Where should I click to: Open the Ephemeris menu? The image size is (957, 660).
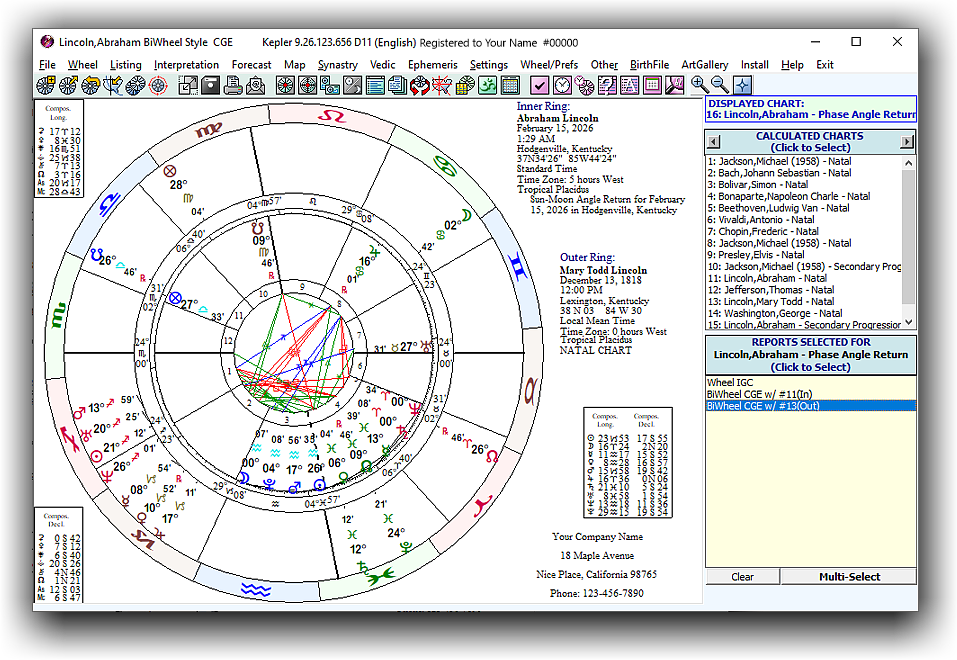[x=432, y=65]
